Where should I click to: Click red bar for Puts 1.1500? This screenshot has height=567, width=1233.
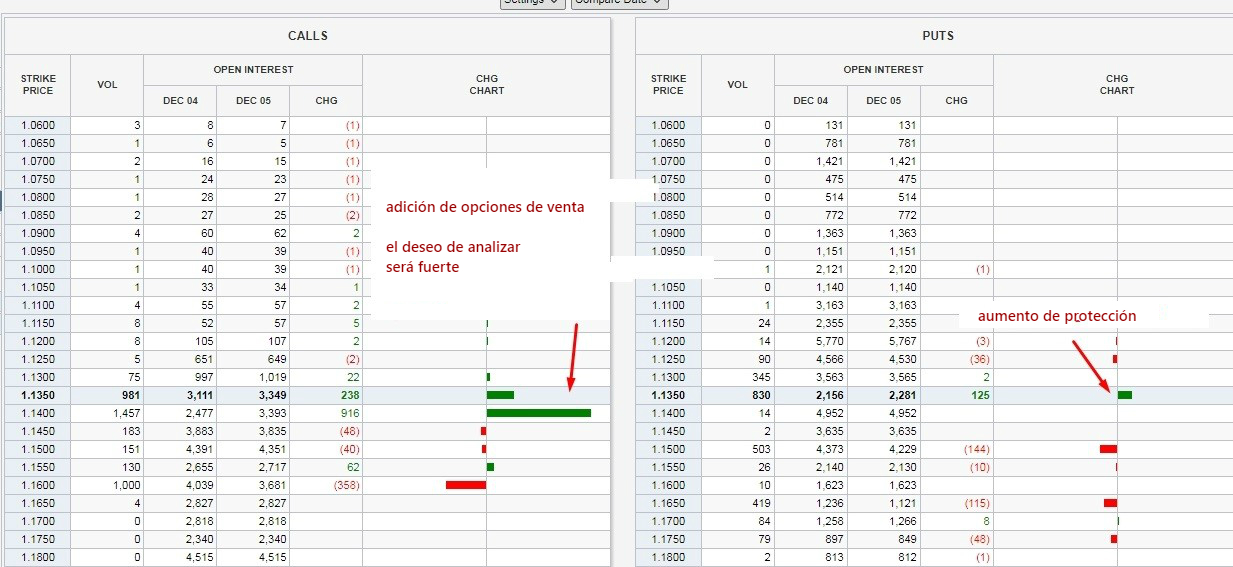[x=1108, y=449]
